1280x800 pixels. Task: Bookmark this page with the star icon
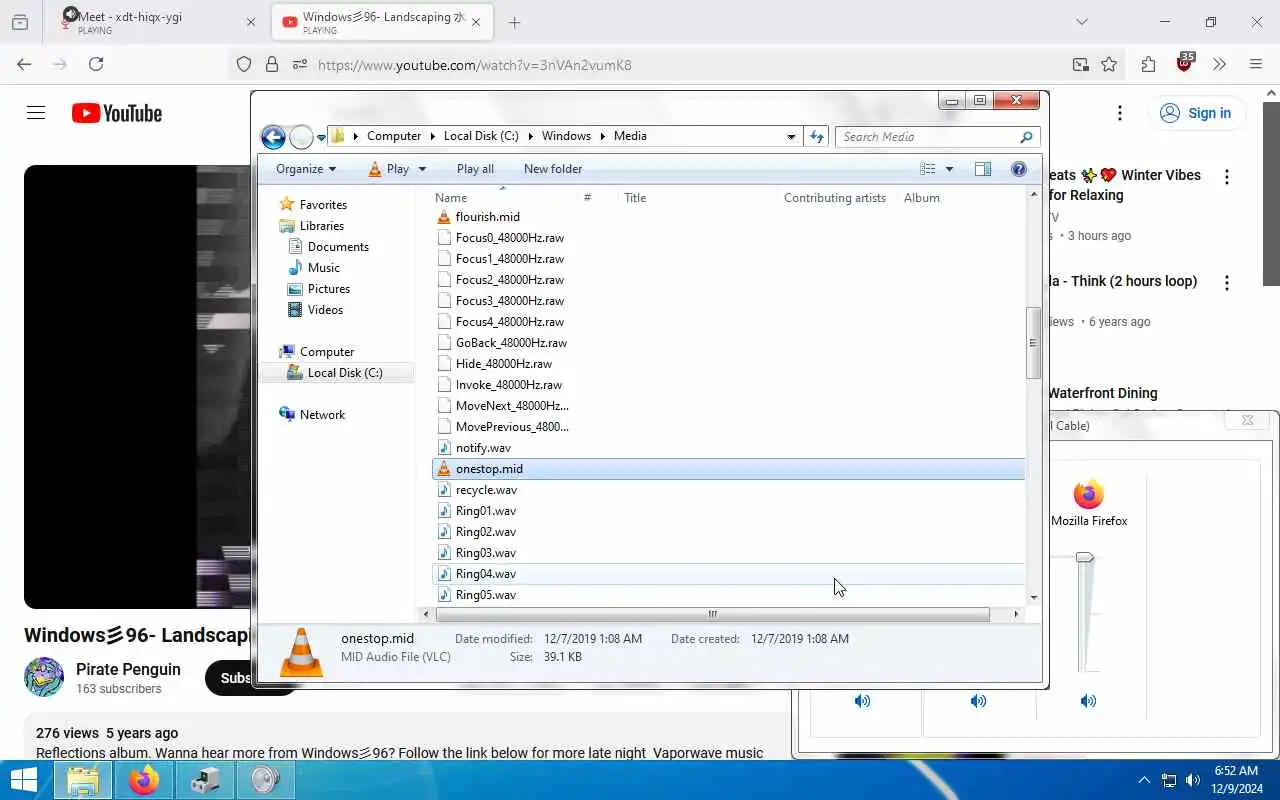click(x=1109, y=64)
